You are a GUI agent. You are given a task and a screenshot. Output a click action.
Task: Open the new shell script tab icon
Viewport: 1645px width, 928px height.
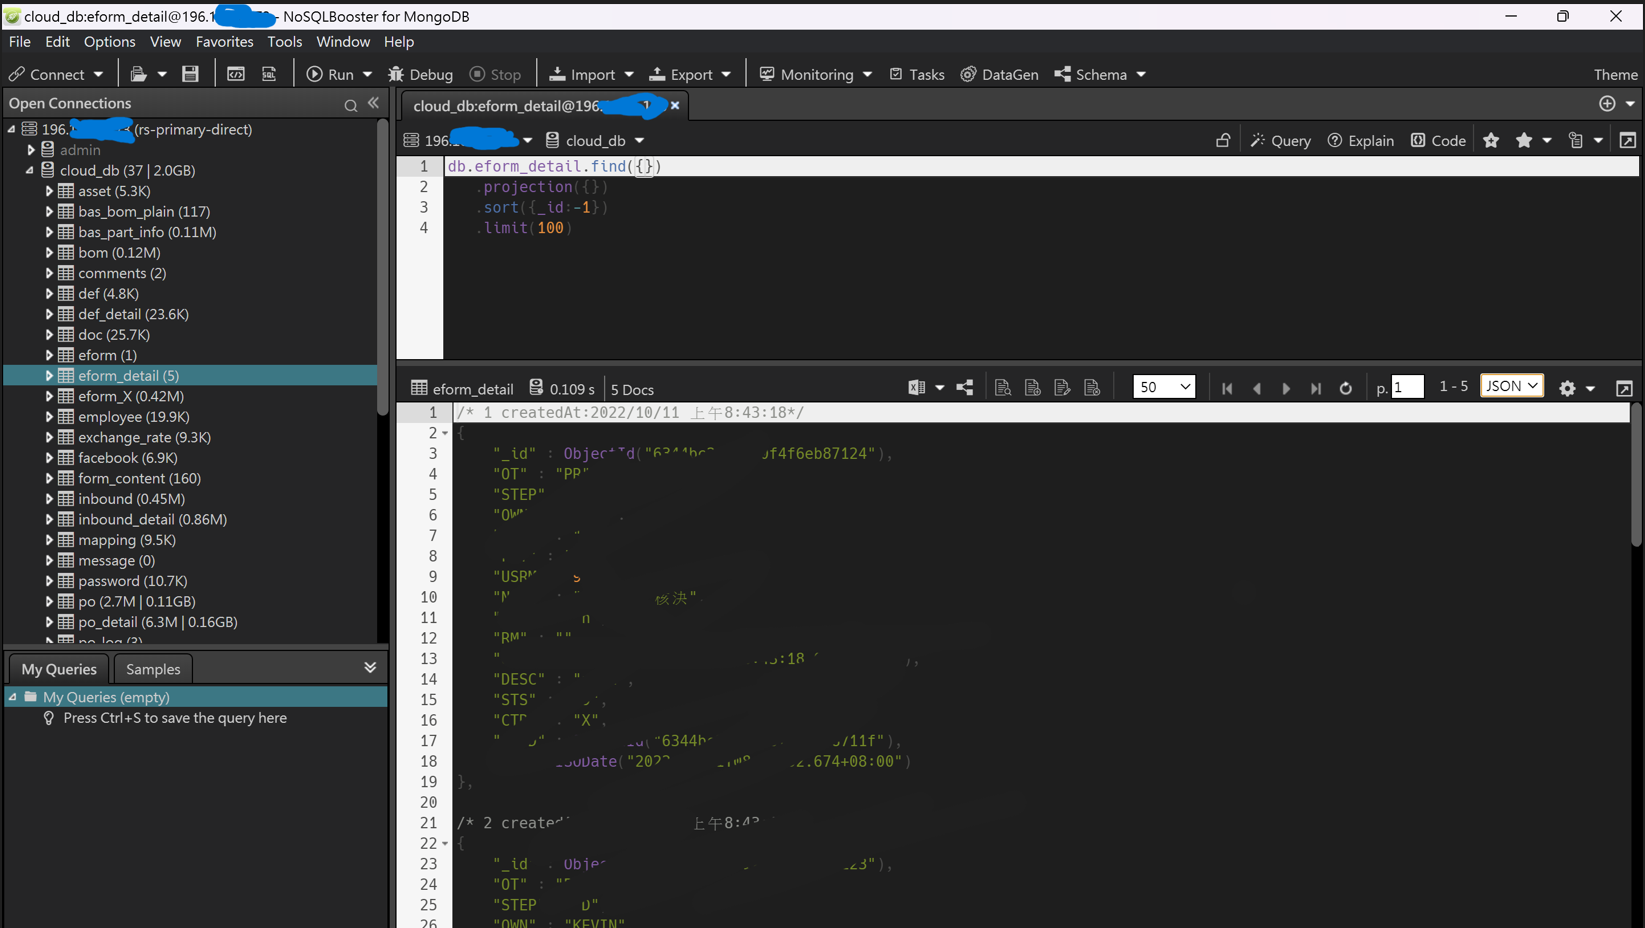[x=236, y=74]
